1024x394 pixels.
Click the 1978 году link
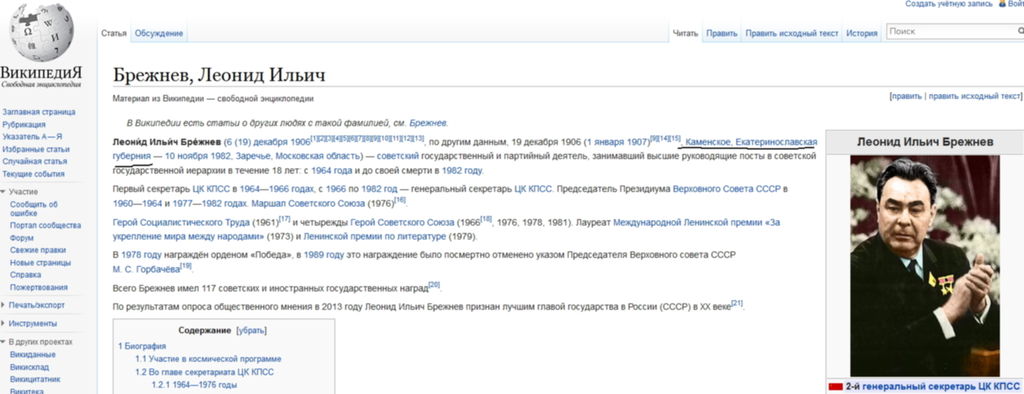(x=141, y=255)
